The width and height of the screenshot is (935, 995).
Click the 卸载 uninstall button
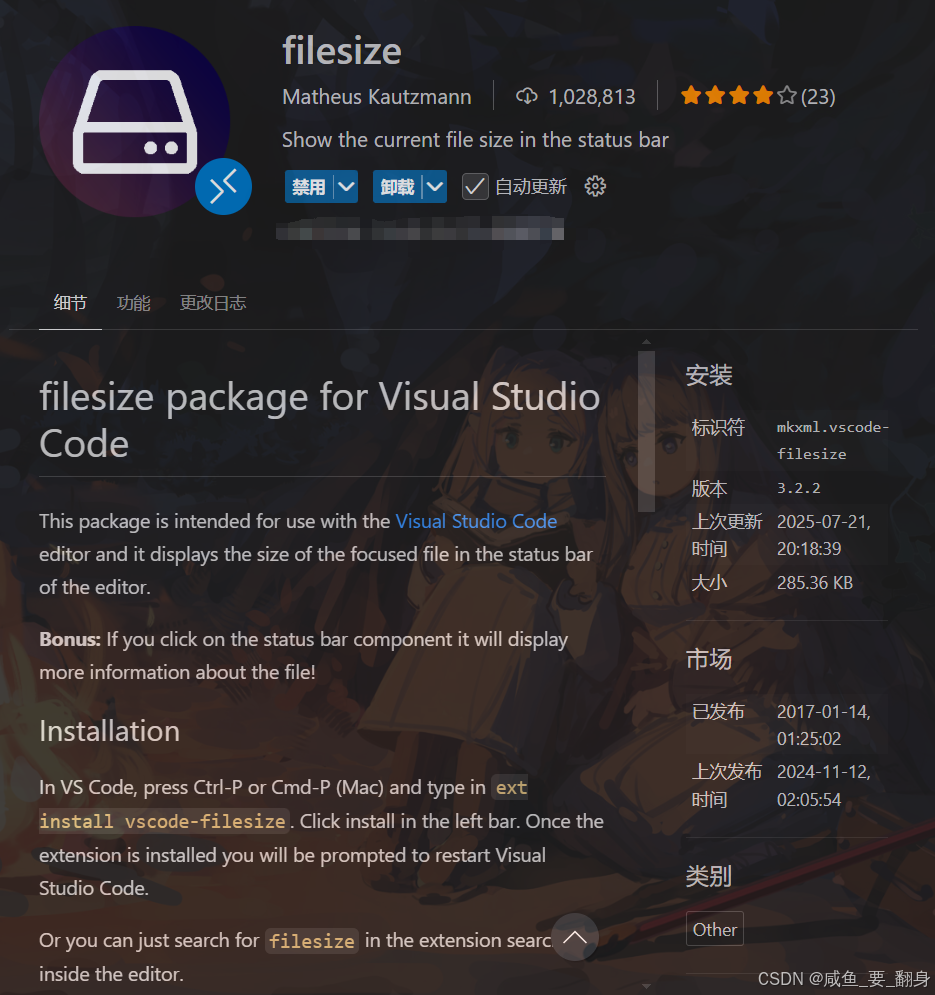coord(397,187)
